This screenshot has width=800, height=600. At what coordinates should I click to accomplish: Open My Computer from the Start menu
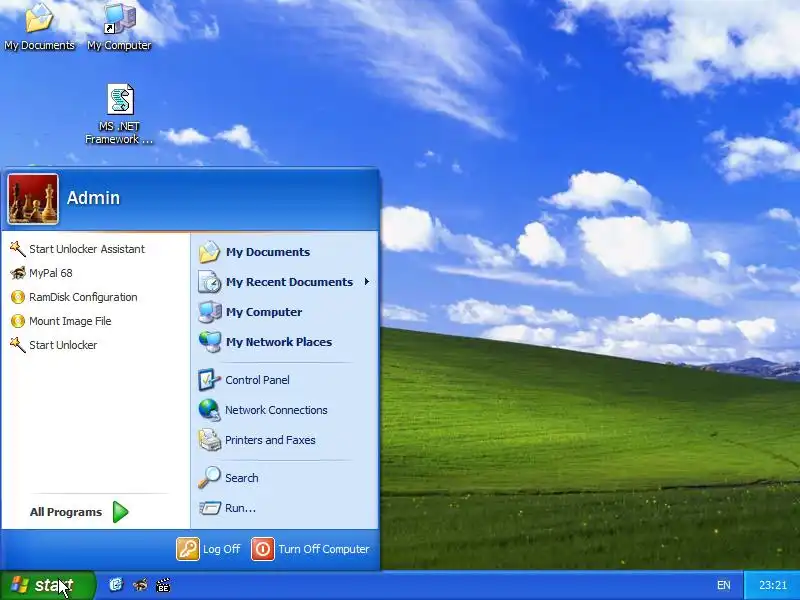(285, 312)
